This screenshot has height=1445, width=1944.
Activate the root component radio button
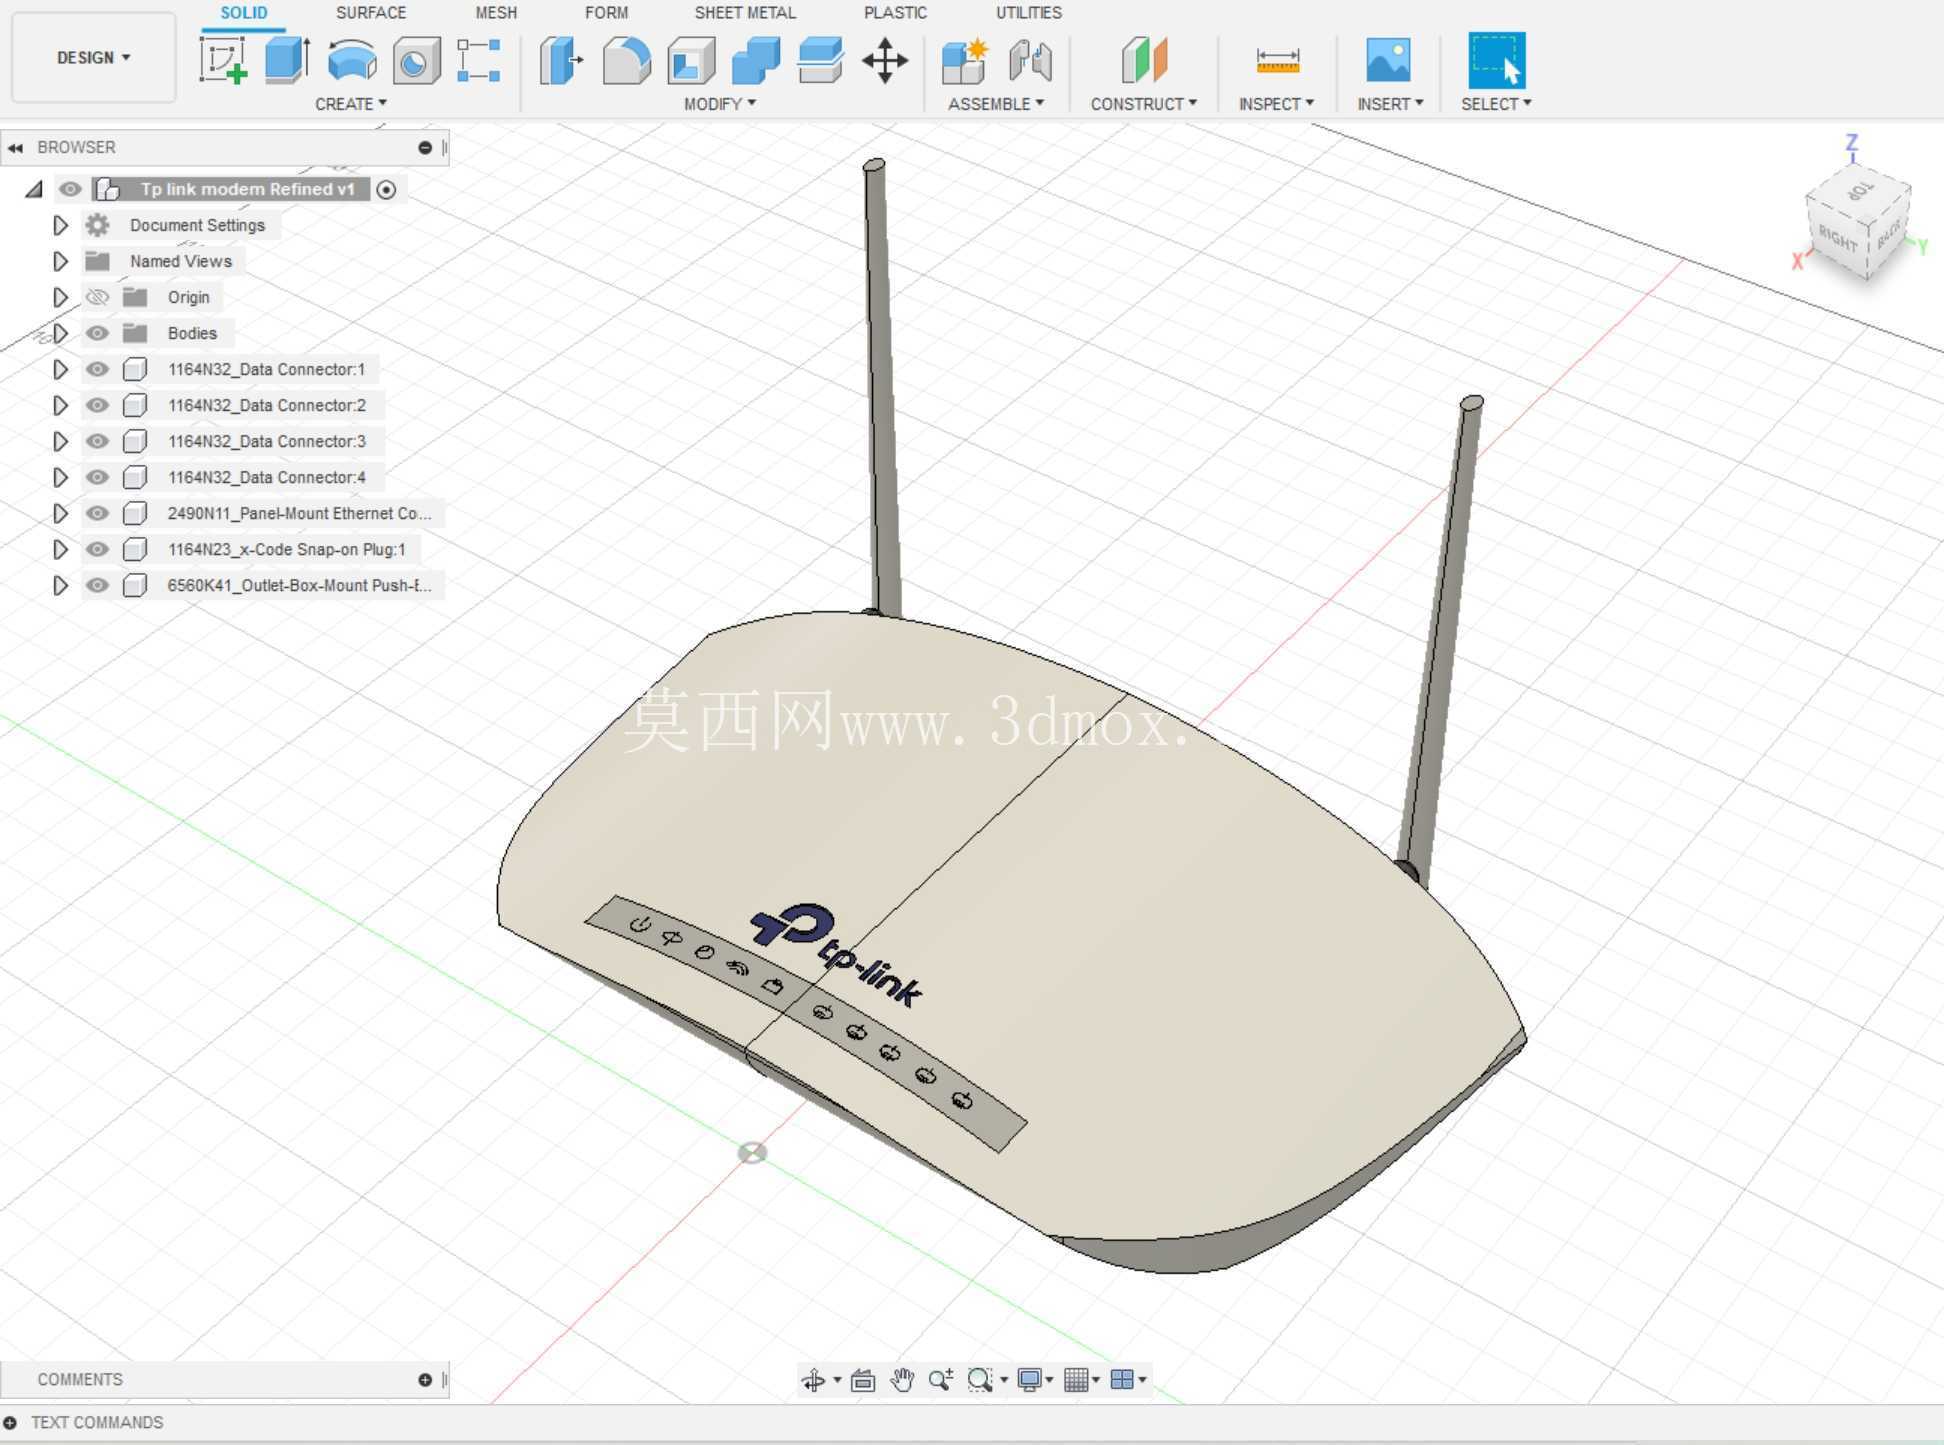pyautogui.click(x=386, y=189)
